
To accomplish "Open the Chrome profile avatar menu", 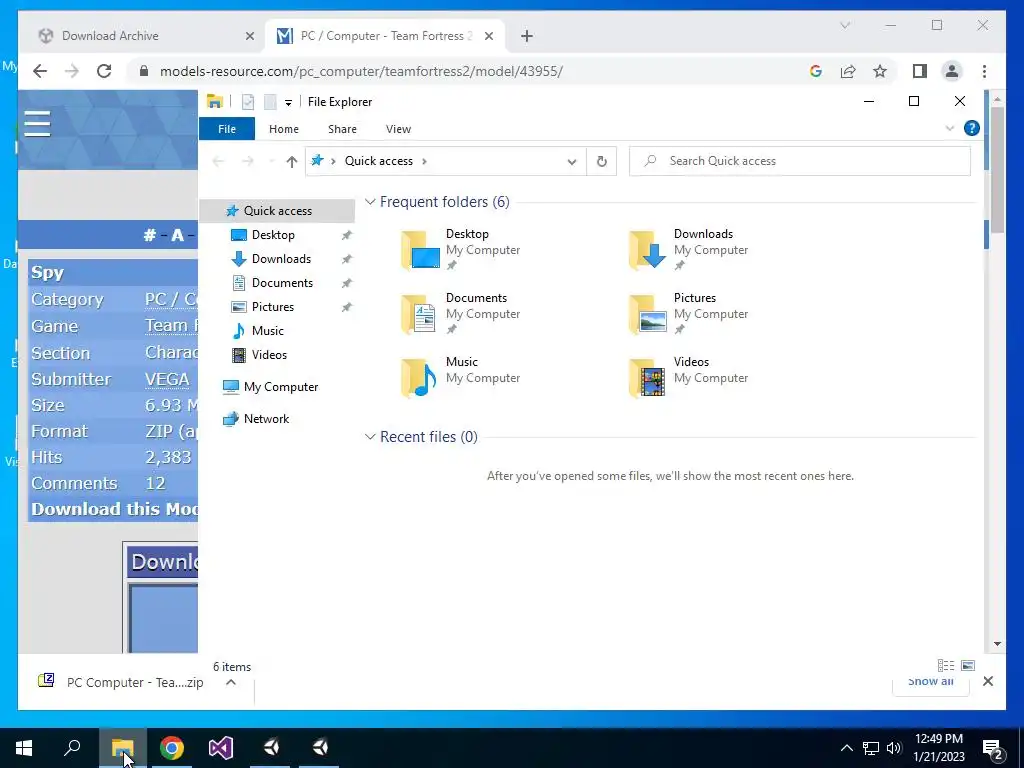I will pos(952,71).
